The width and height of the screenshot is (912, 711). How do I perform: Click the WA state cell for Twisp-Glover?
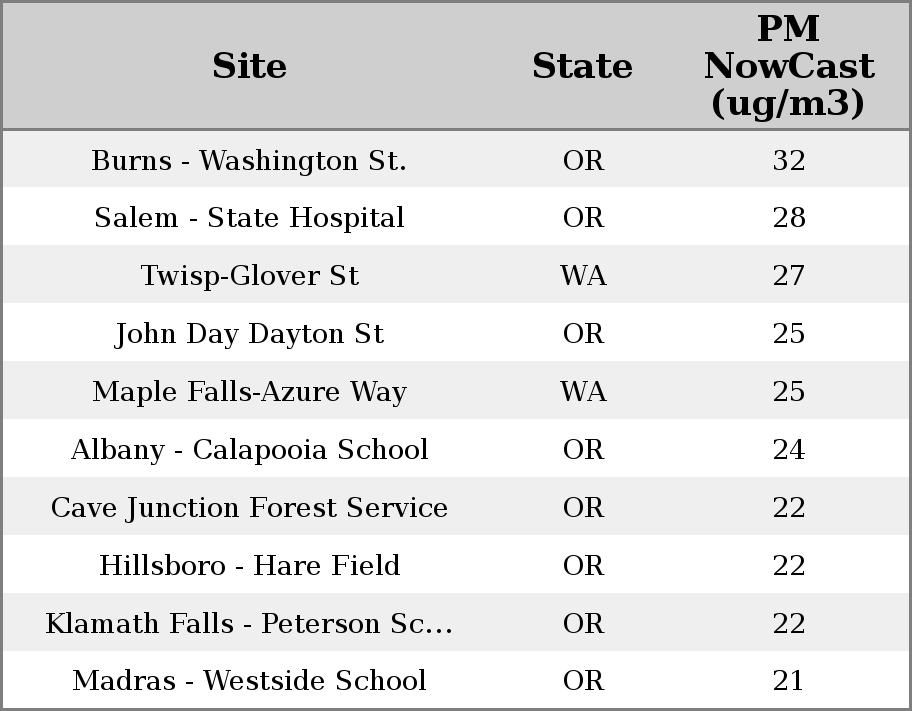[583, 276]
